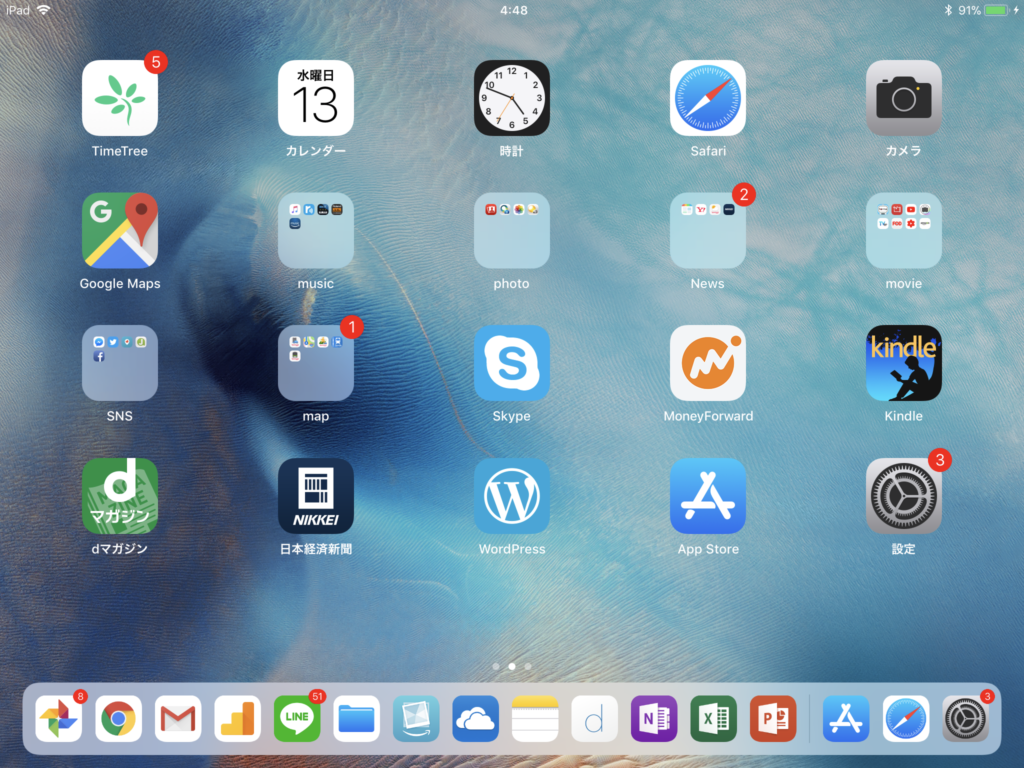Image resolution: width=1024 pixels, height=768 pixels.
Task: Open the movie folder
Action: 903,231
